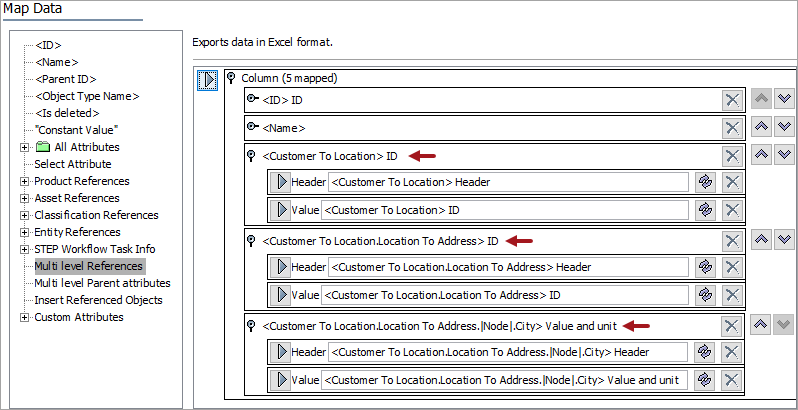
Task: Remove the <Customer To Location> ID column mapping
Action: coord(732,156)
